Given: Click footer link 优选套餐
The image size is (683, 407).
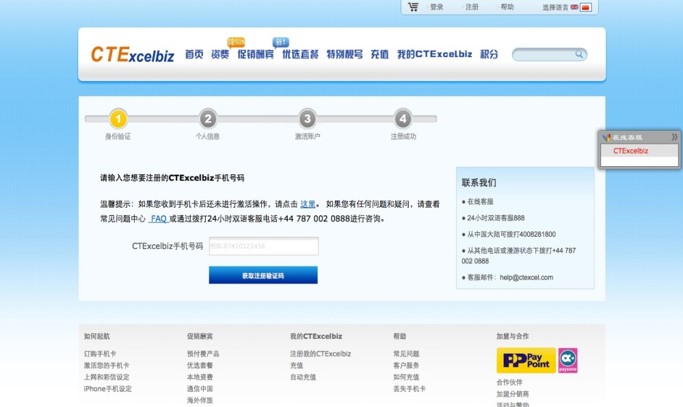Looking at the screenshot, I should click(200, 366).
